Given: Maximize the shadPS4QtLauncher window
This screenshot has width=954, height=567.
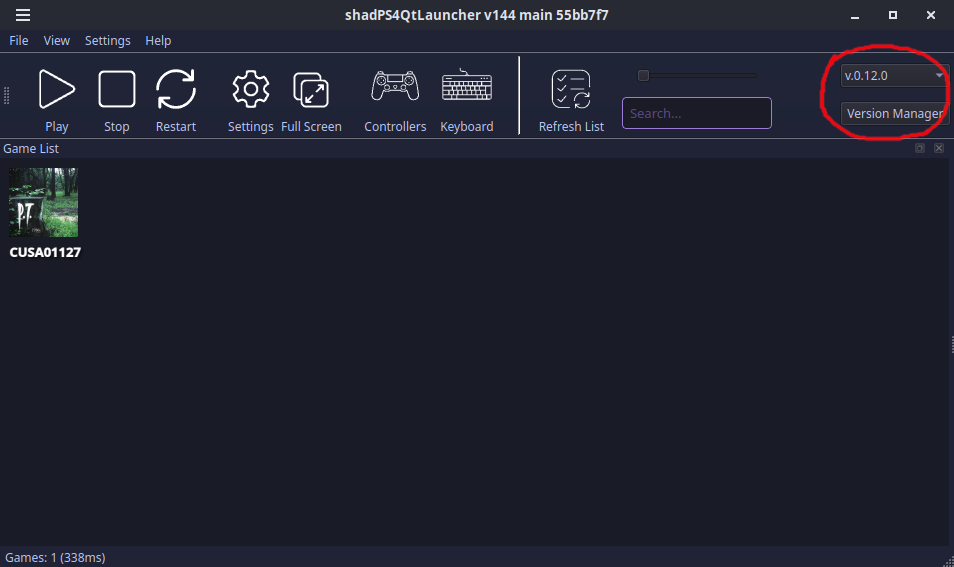Looking at the screenshot, I should pyautogui.click(x=893, y=15).
